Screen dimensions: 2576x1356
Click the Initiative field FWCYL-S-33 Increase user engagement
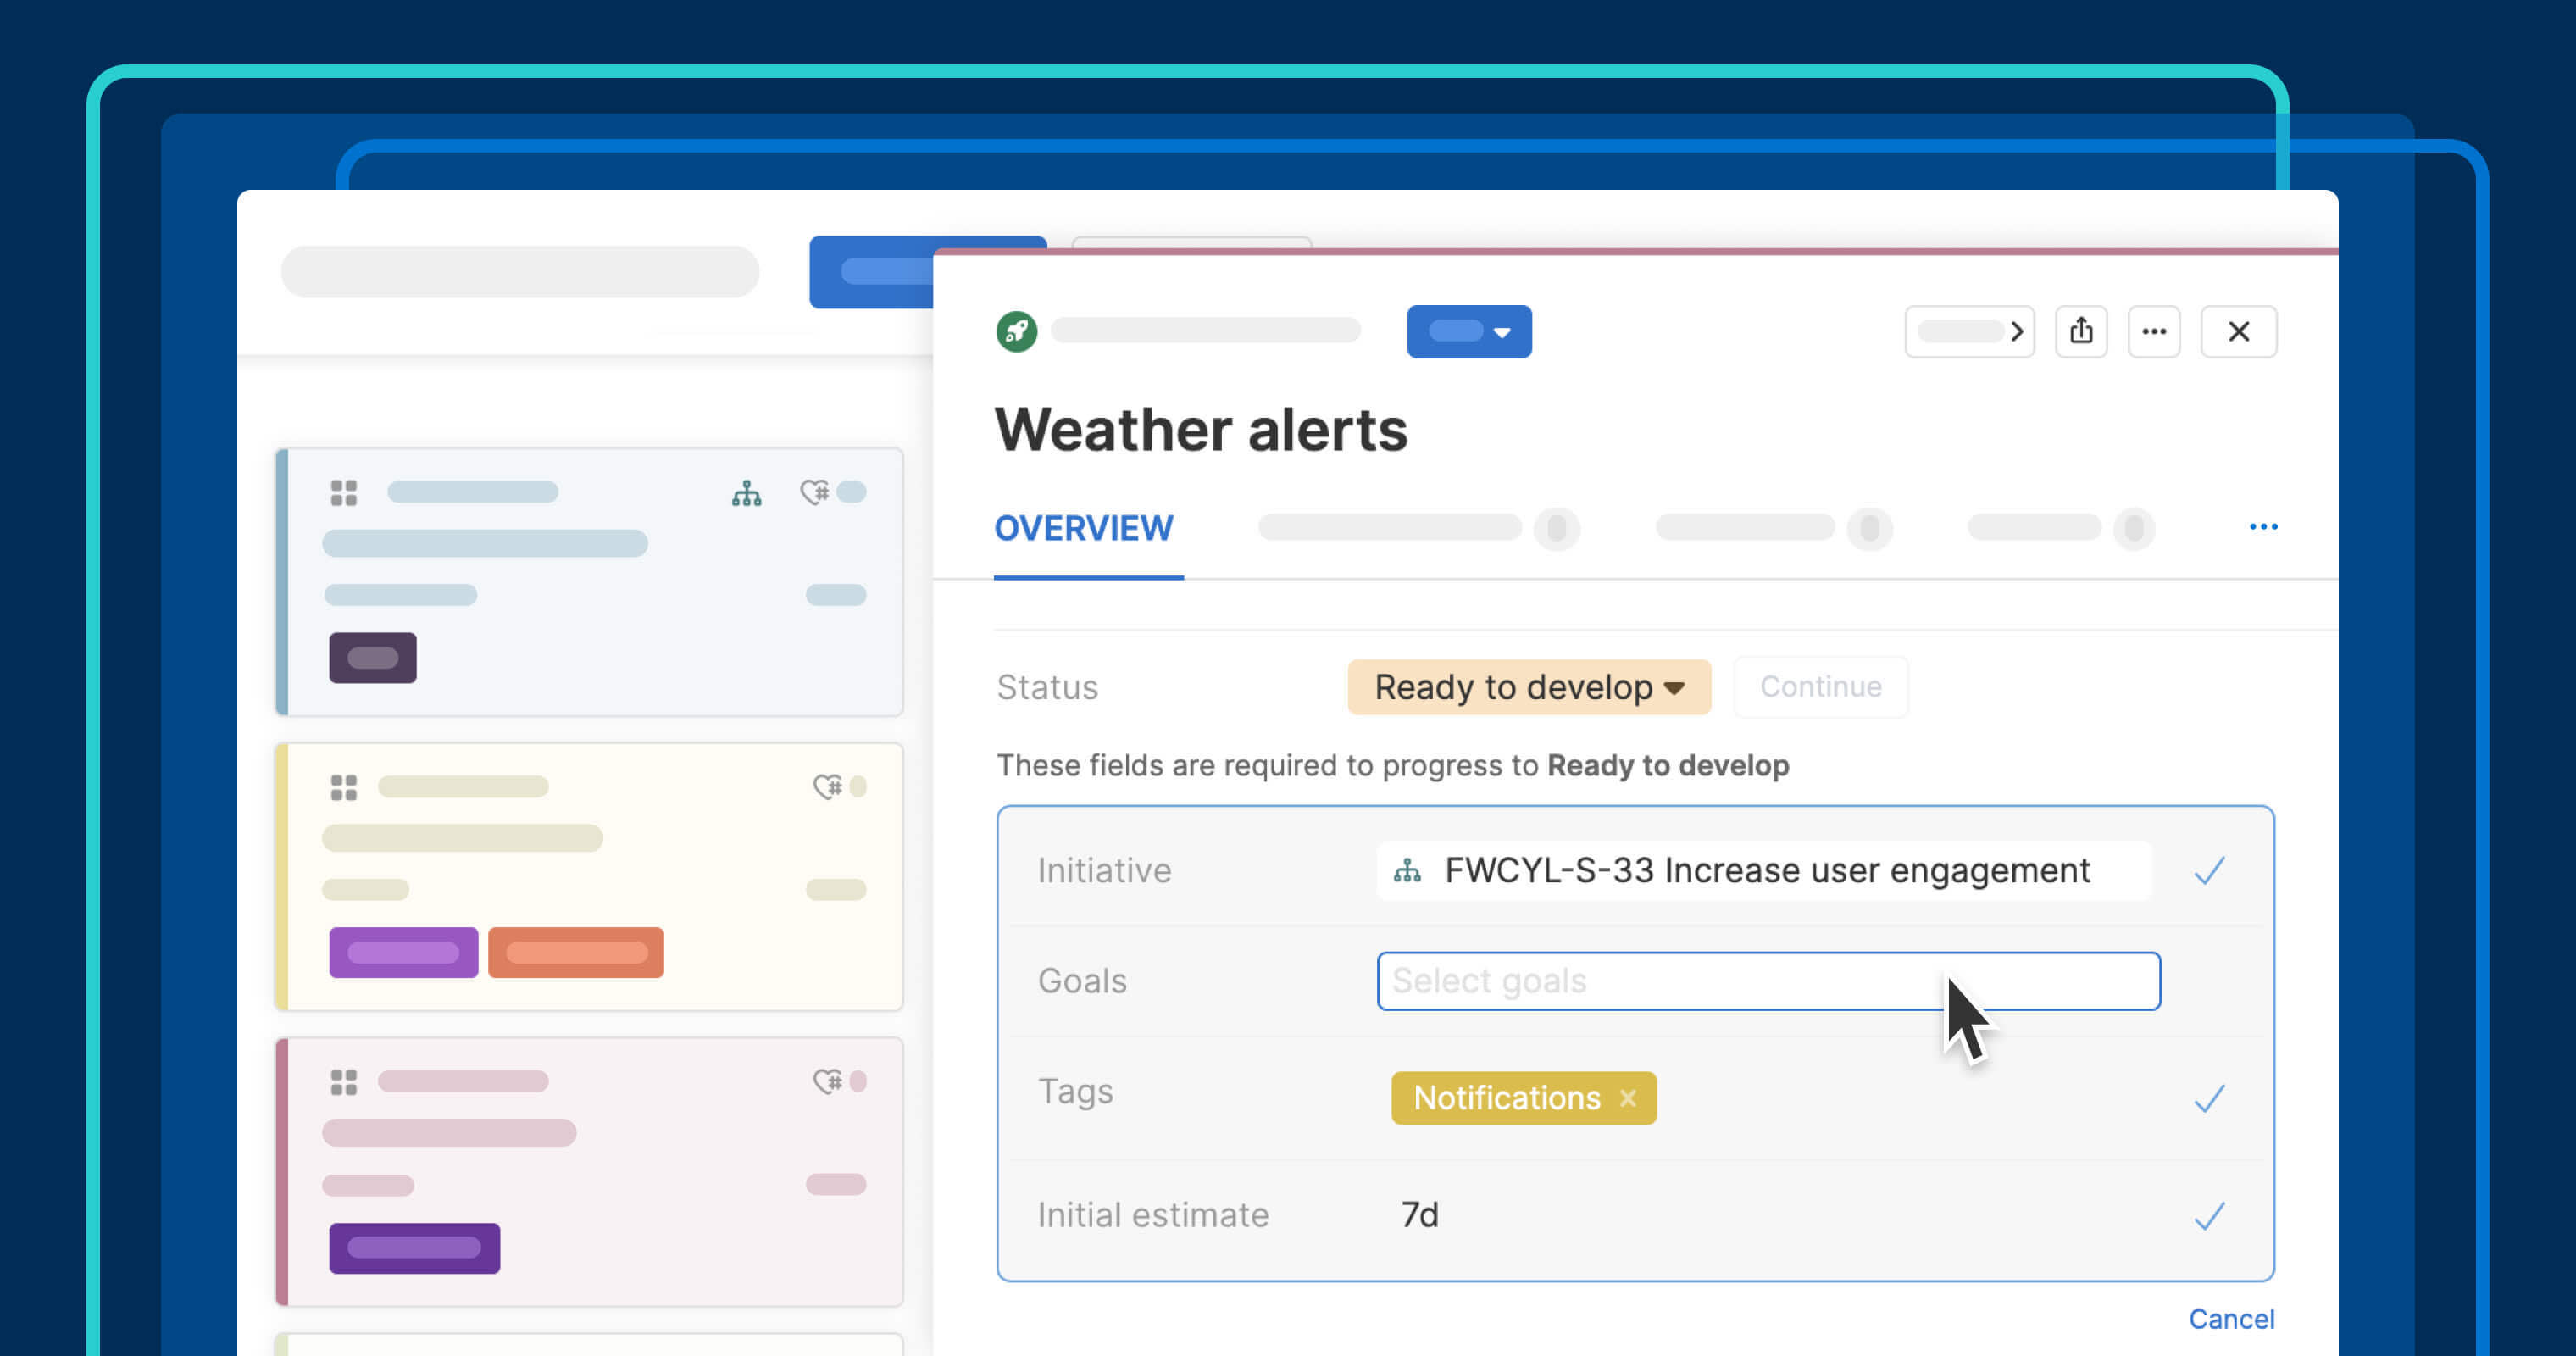[1764, 870]
